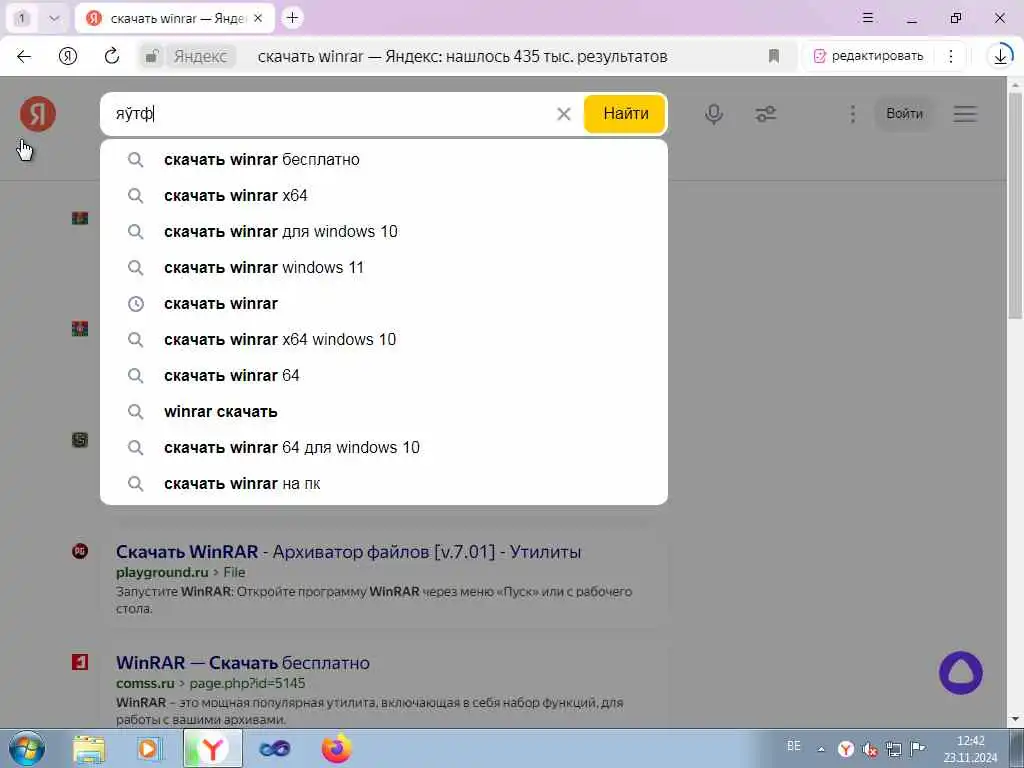The height and width of the screenshot is (768, 1024).
Task: Choose suggestion скачать winrar windows 11
Action: click(x=384, y=268)
